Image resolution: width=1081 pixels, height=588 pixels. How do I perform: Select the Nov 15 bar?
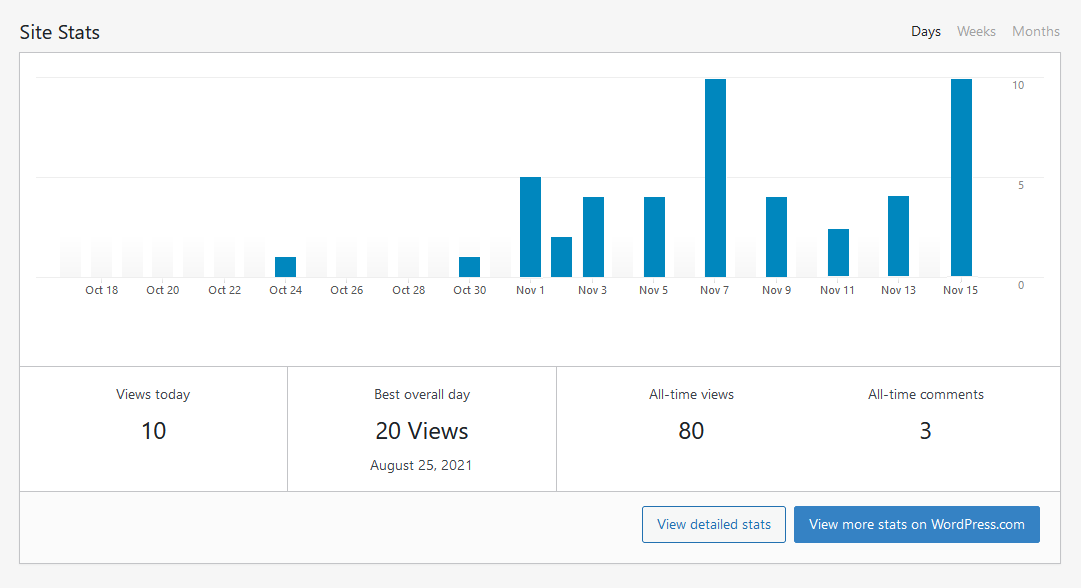pos(960,178)
